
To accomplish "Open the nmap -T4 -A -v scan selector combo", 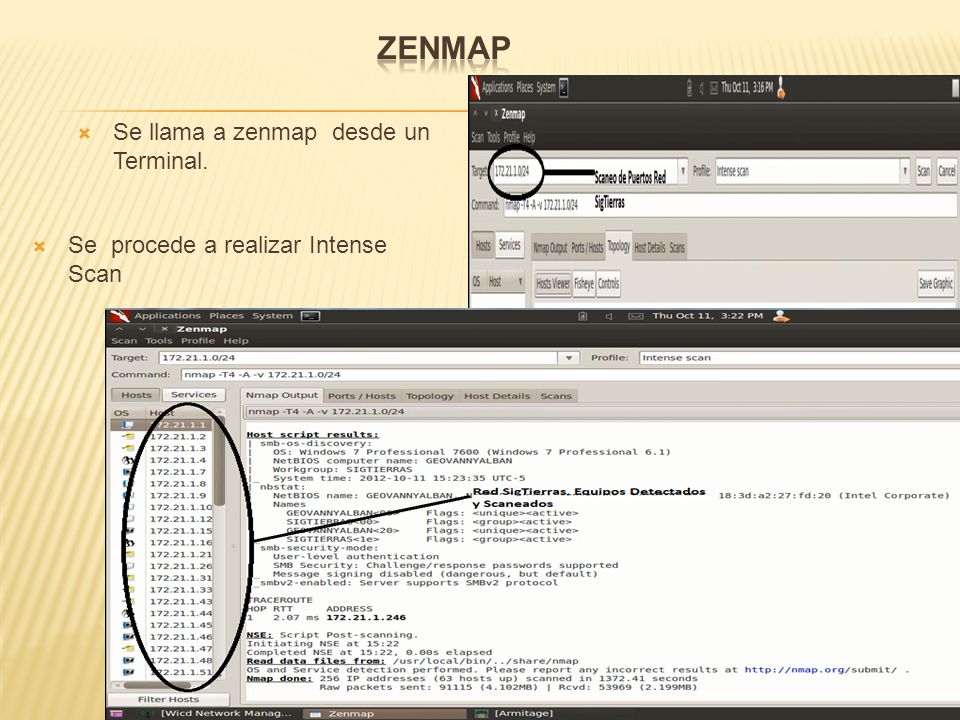I will tap(600, 412).
